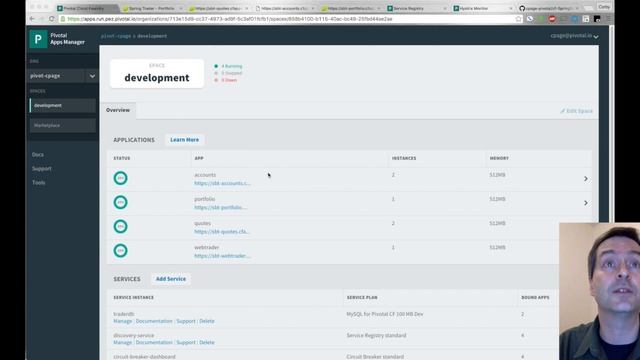Click the circuit-breaker-dashboard service name
Viewport: 640px width, 360px height.
click(x=144, y=357)
